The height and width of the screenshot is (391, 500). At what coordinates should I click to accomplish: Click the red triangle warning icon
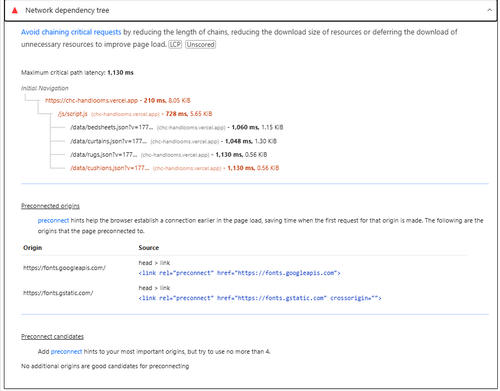[15, 10]
